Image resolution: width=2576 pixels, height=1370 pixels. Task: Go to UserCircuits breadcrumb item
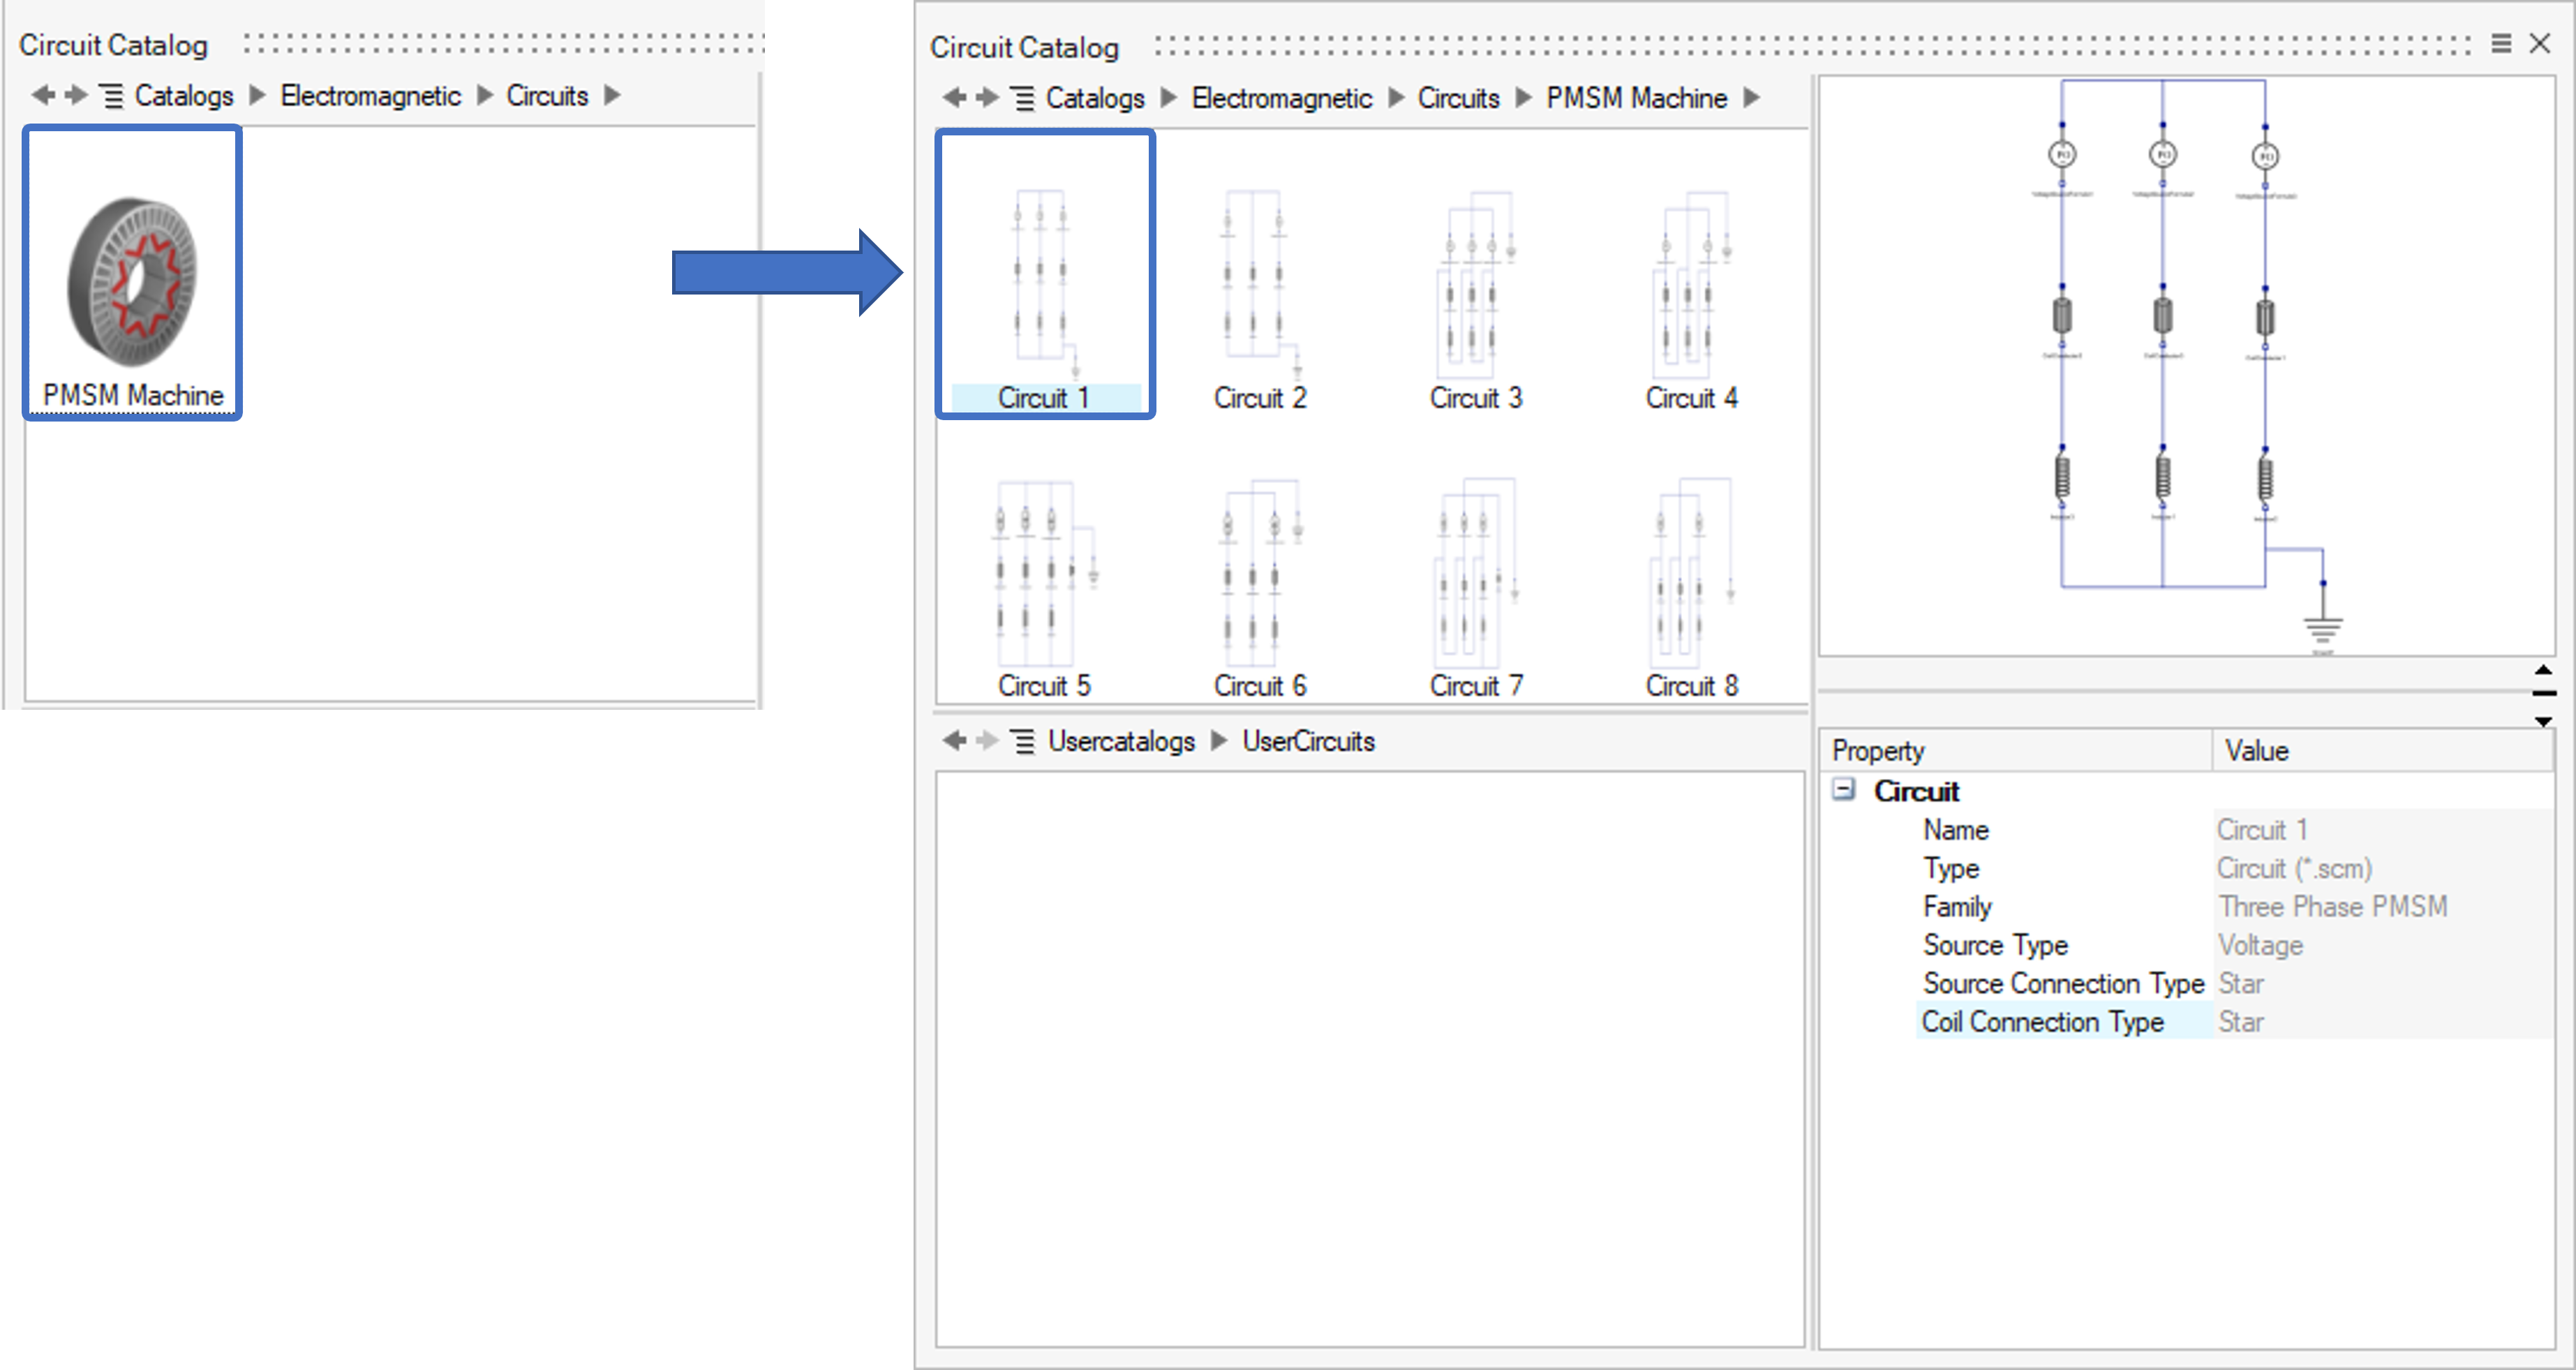click(1308, 741)
